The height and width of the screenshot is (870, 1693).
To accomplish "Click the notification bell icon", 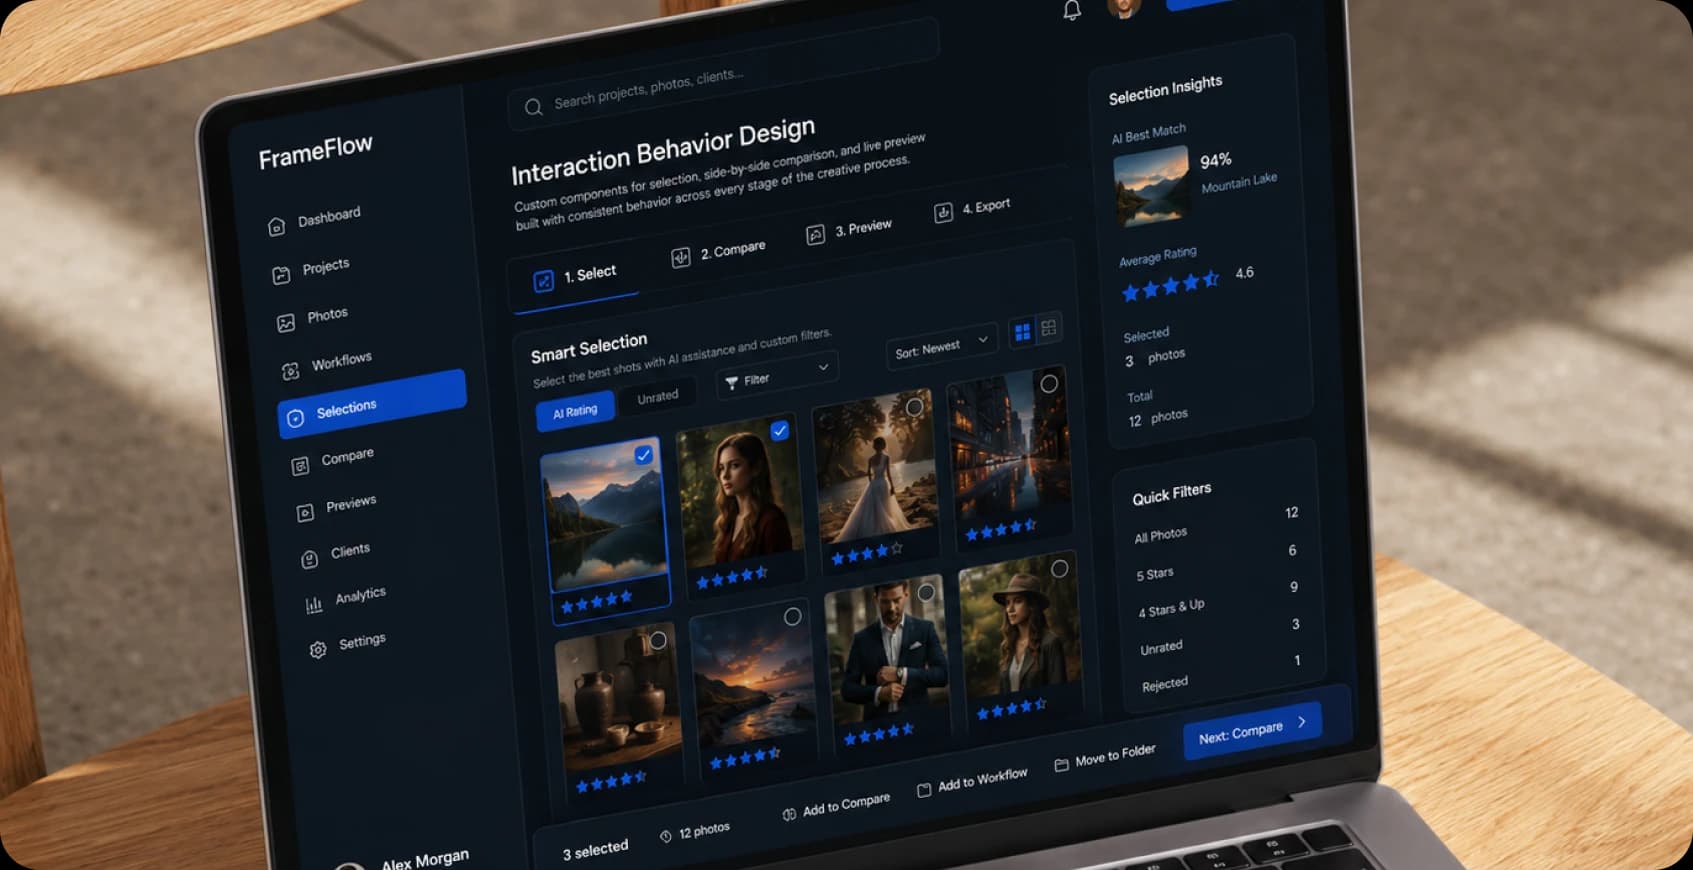I will 1072,11.
